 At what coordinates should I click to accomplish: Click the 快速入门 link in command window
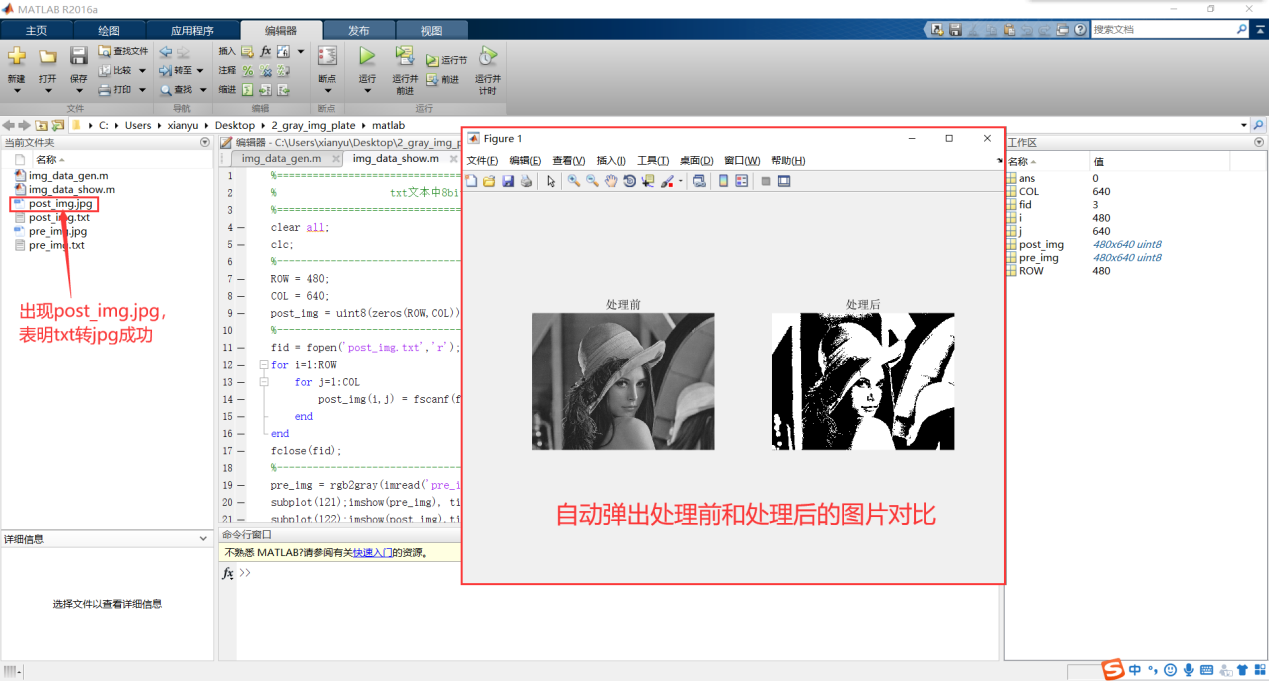[371, 552]
